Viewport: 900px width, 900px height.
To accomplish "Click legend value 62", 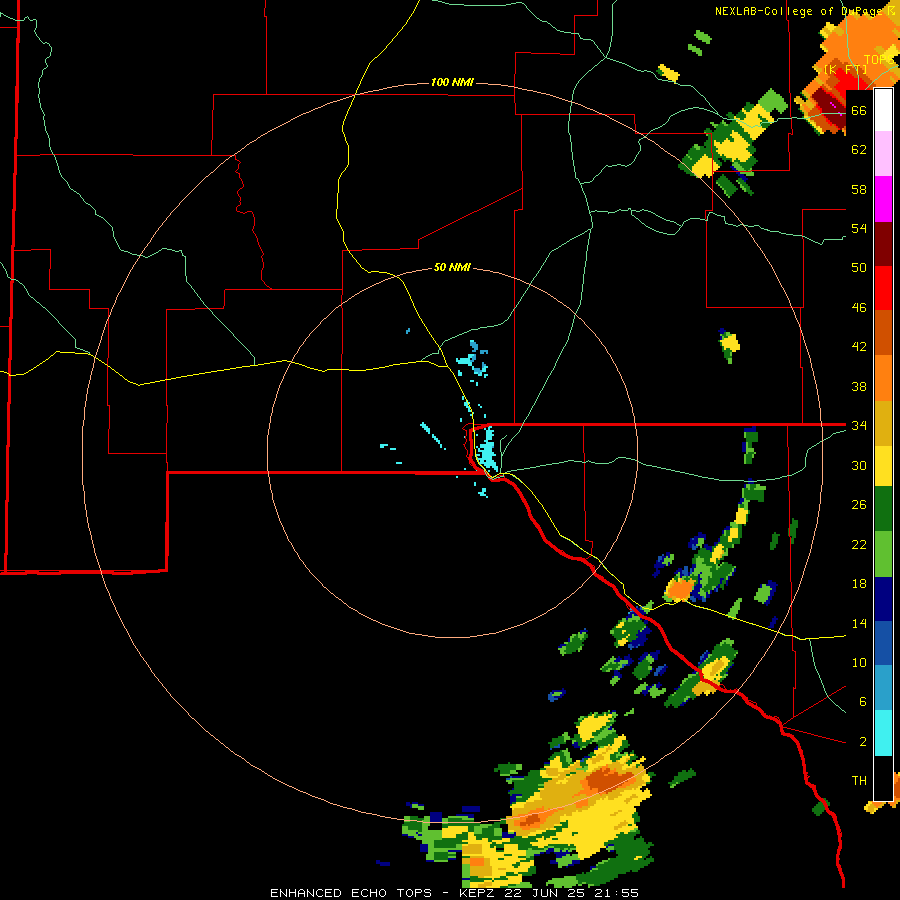I will [x=859, y=150].
